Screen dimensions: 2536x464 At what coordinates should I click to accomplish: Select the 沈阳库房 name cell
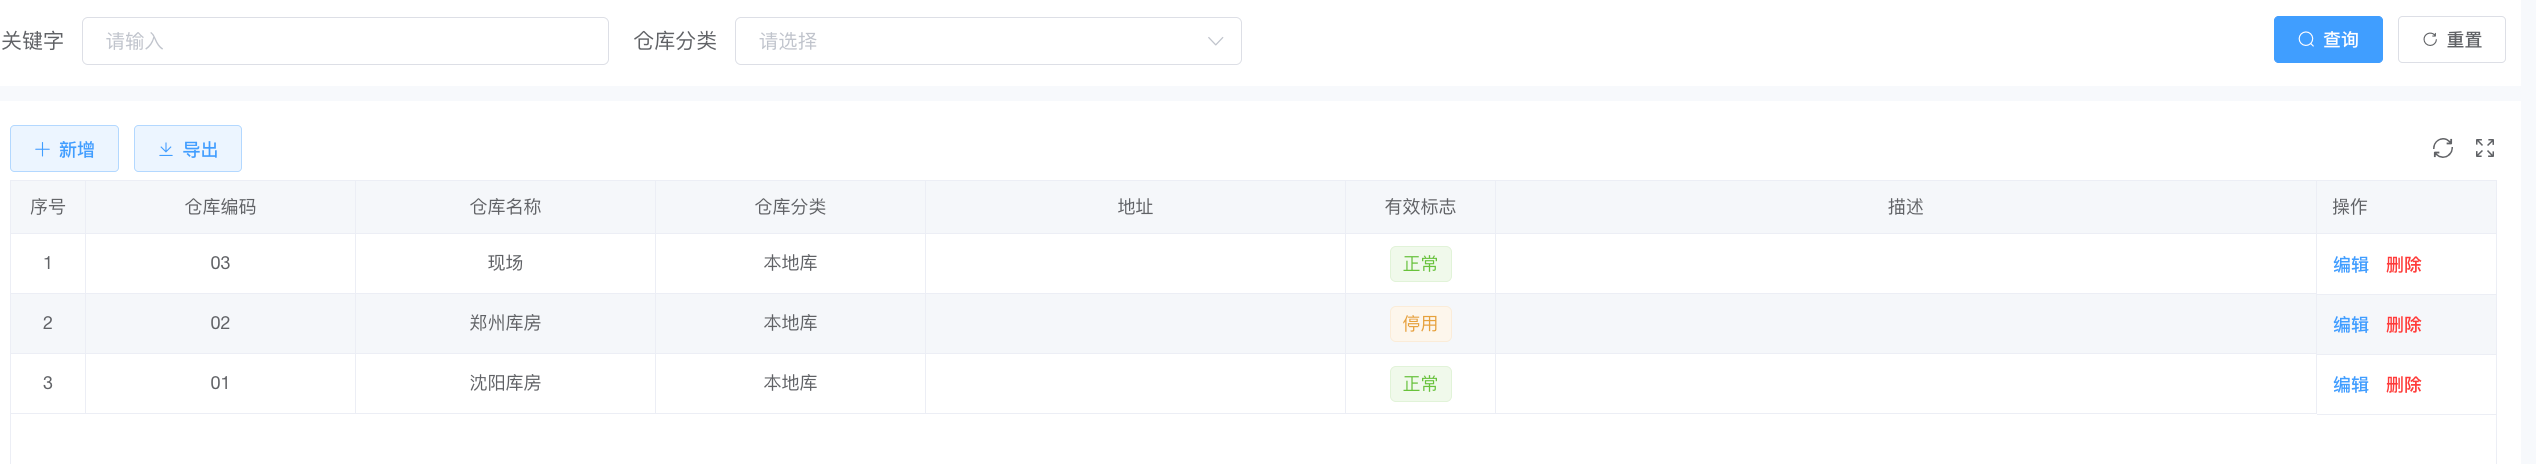(505, 383)
